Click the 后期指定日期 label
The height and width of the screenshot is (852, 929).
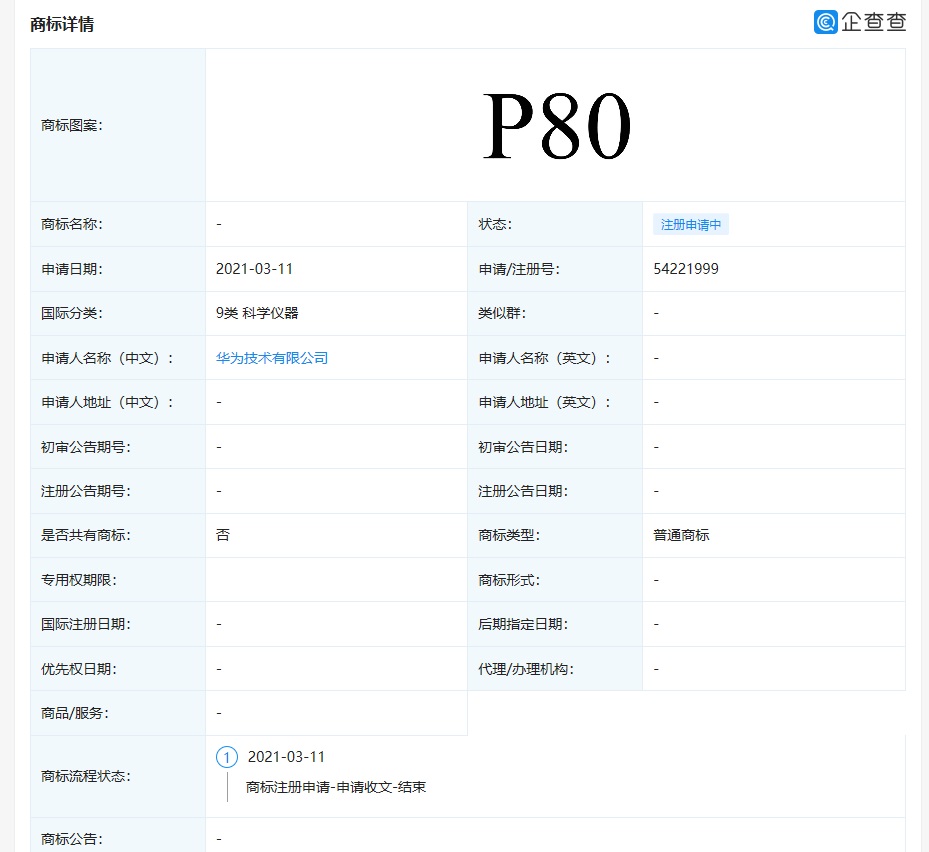[523, 624]
